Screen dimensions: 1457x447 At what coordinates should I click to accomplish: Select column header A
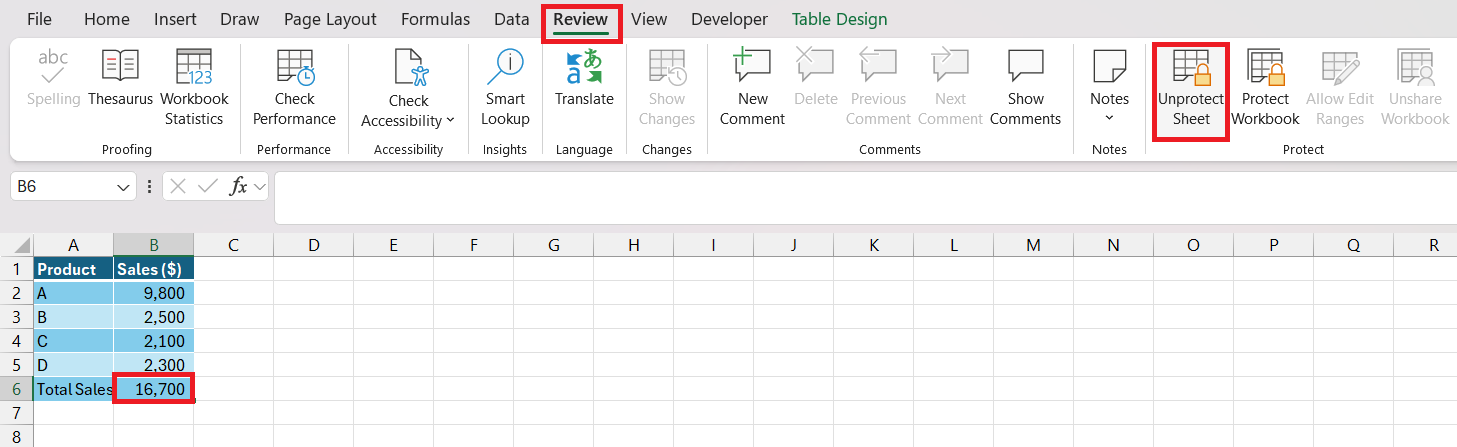(x=73, y=245)
